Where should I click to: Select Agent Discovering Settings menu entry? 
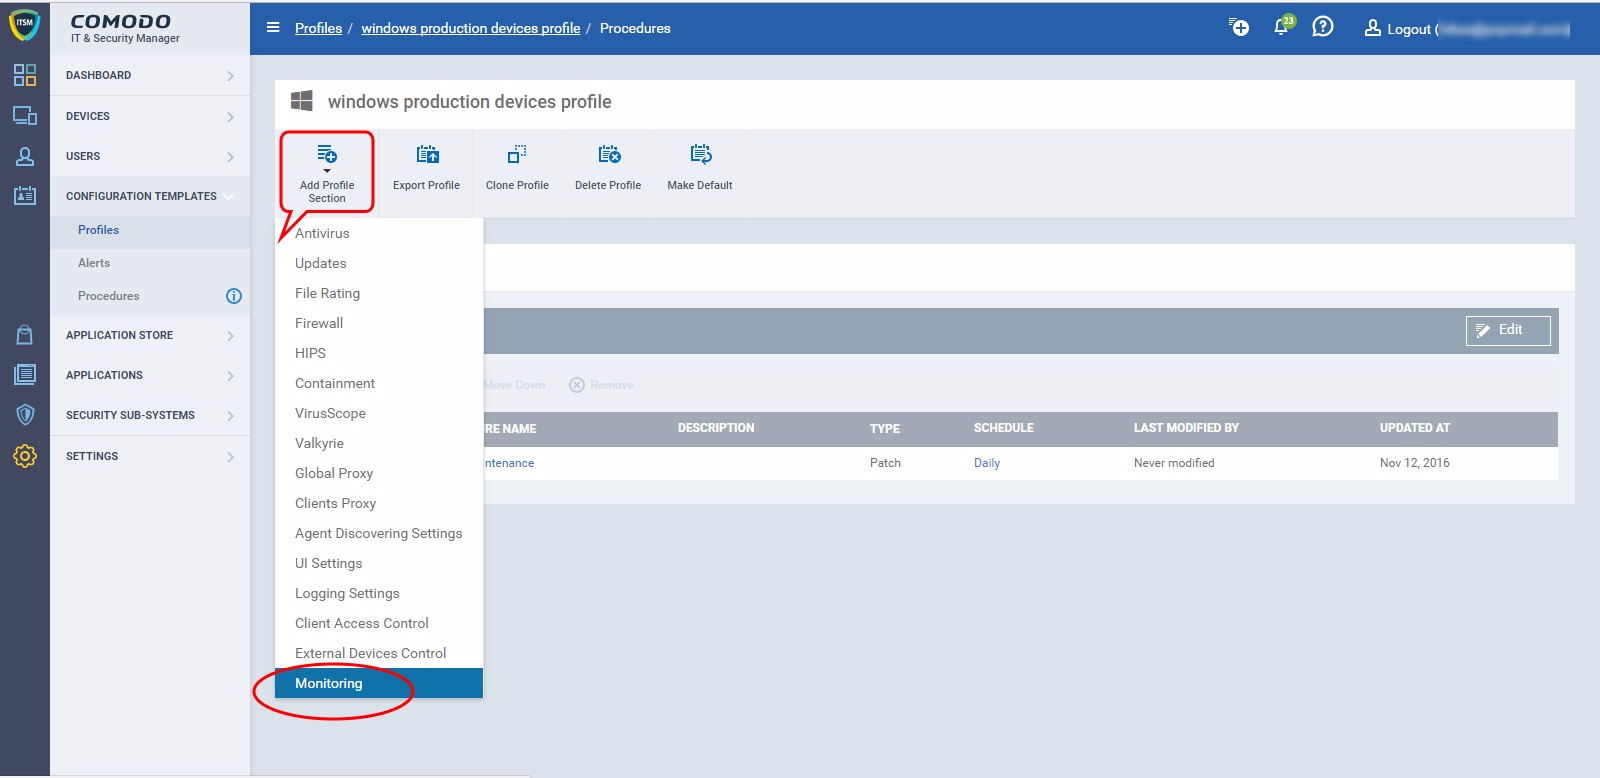pos(379,533)
